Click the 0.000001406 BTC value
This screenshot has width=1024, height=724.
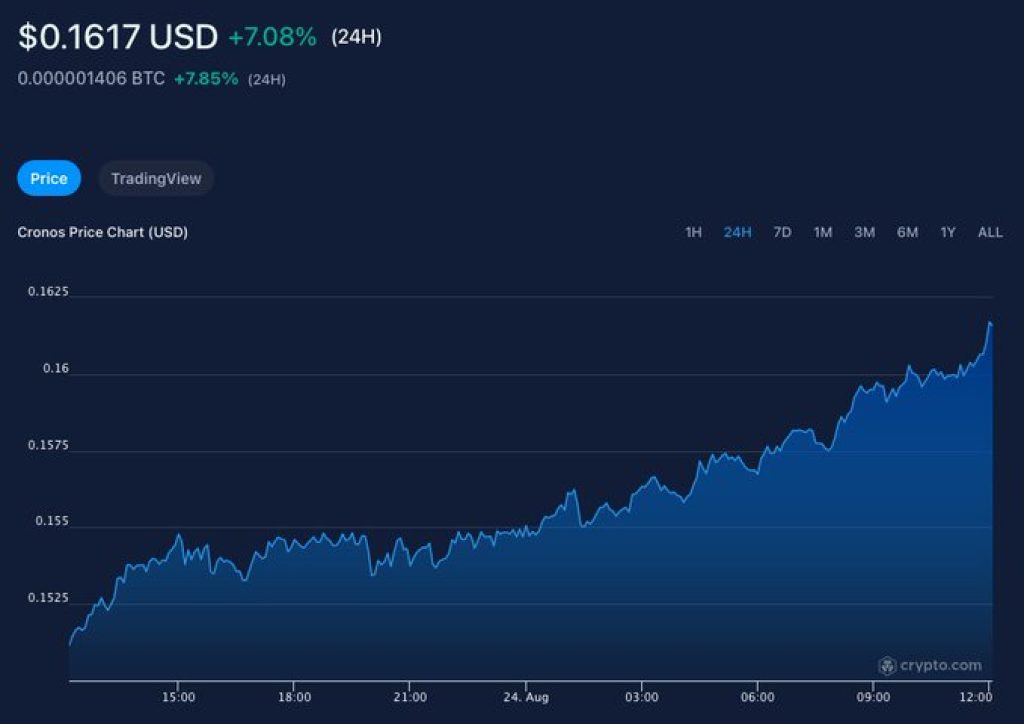pyautogui.click(x=91, y=79)
